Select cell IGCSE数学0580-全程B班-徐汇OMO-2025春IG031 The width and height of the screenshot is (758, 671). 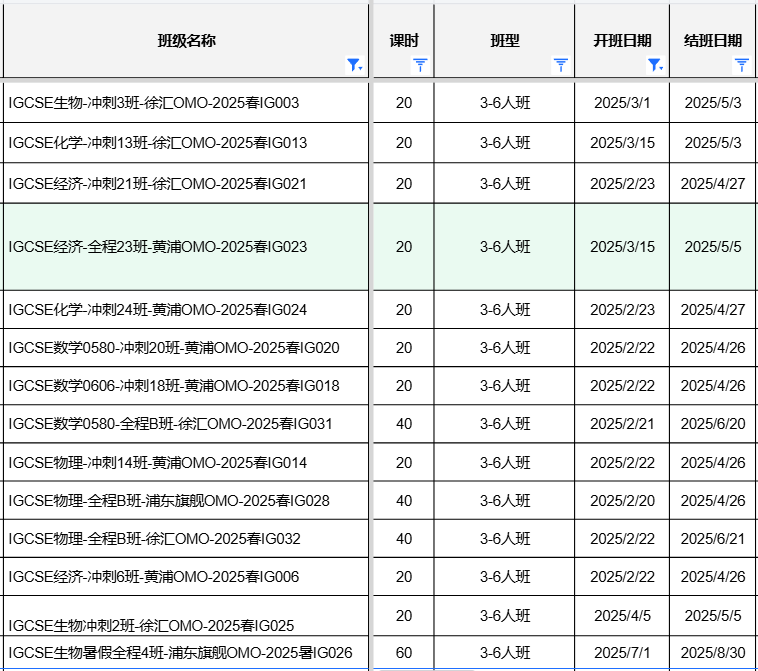coord(186,424)
